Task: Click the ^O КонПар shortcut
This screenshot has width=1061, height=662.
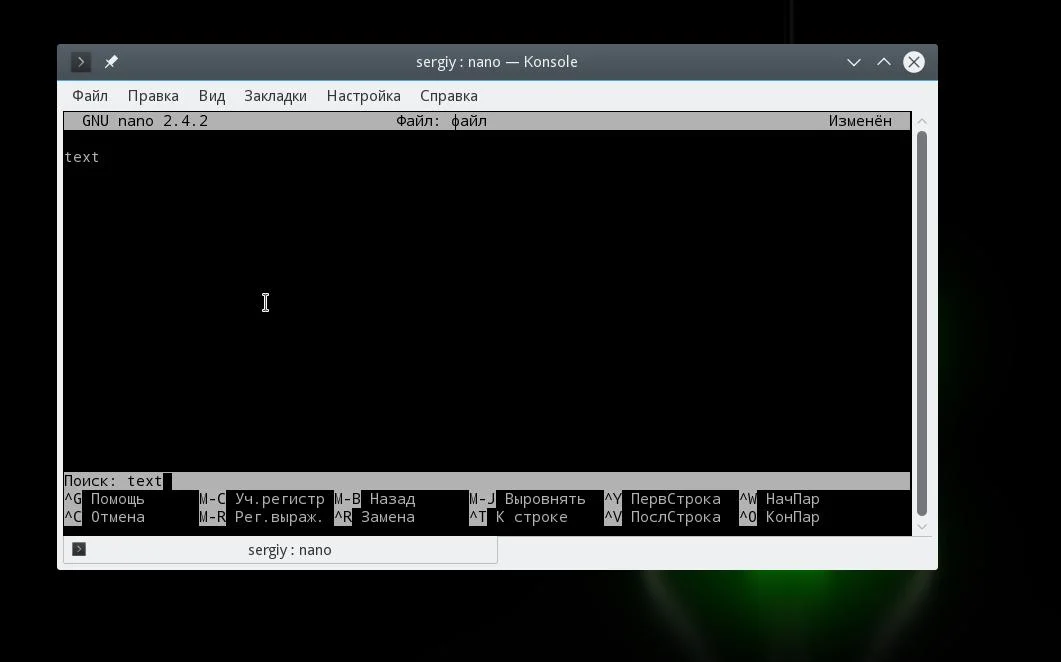Action: (780, 517)
